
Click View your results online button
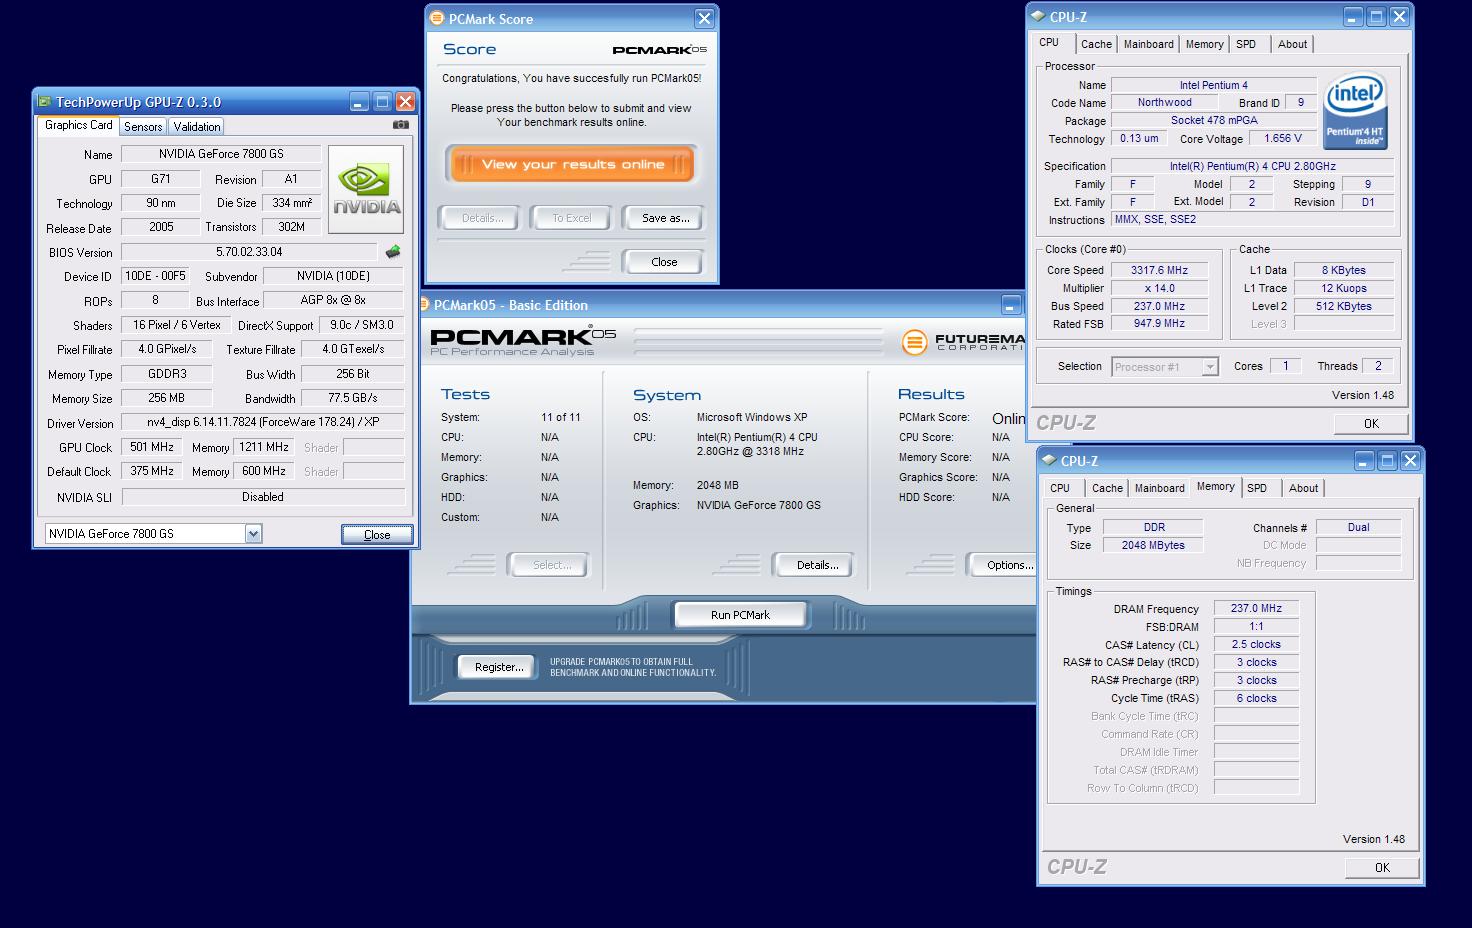click(573, 165)
